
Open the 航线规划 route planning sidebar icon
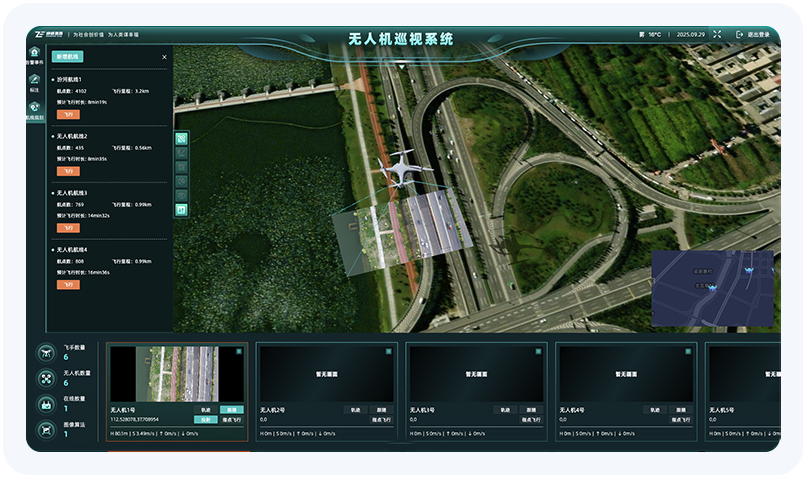pos(35,109)
